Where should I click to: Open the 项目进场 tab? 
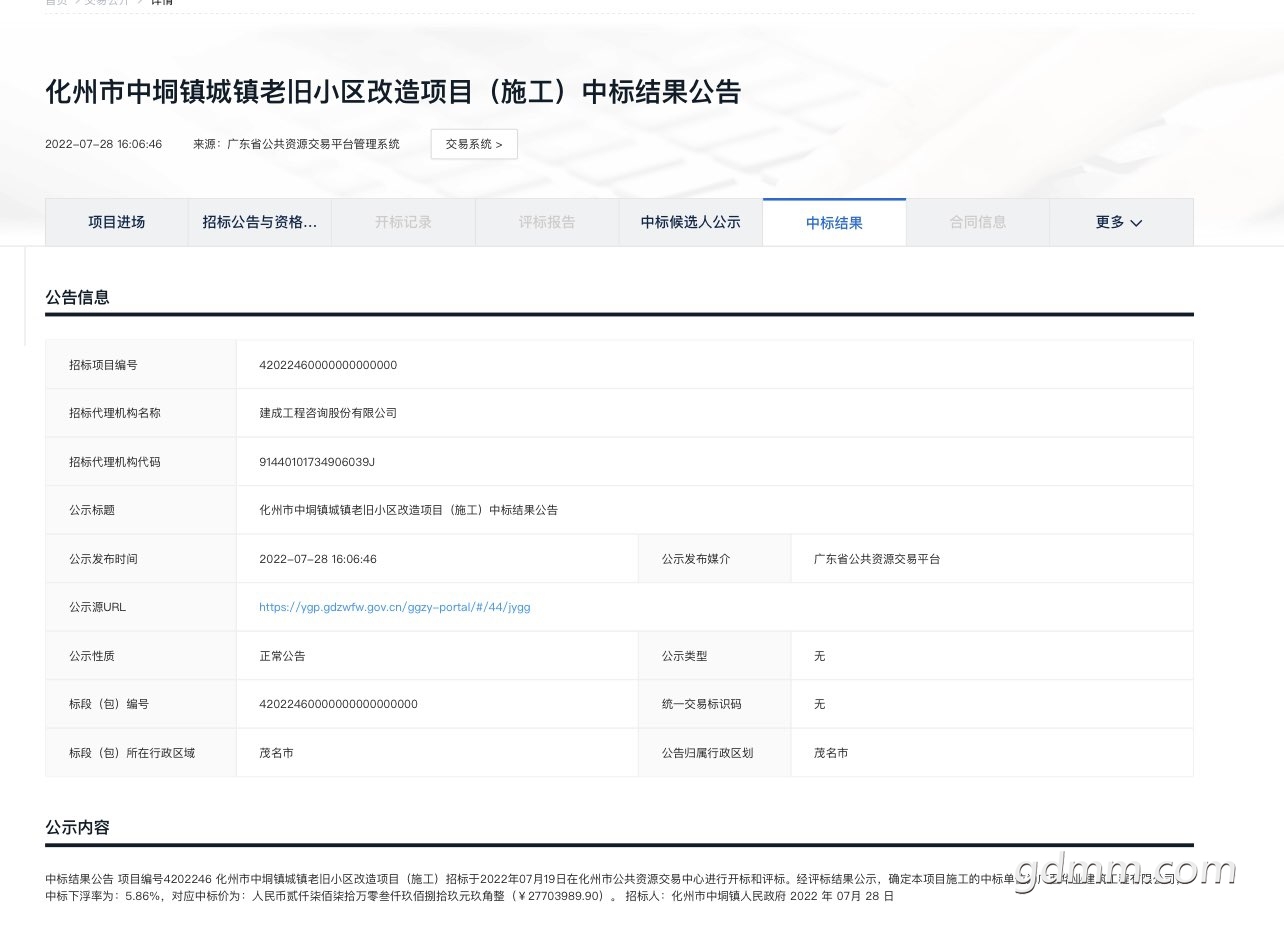coord(117,222)
